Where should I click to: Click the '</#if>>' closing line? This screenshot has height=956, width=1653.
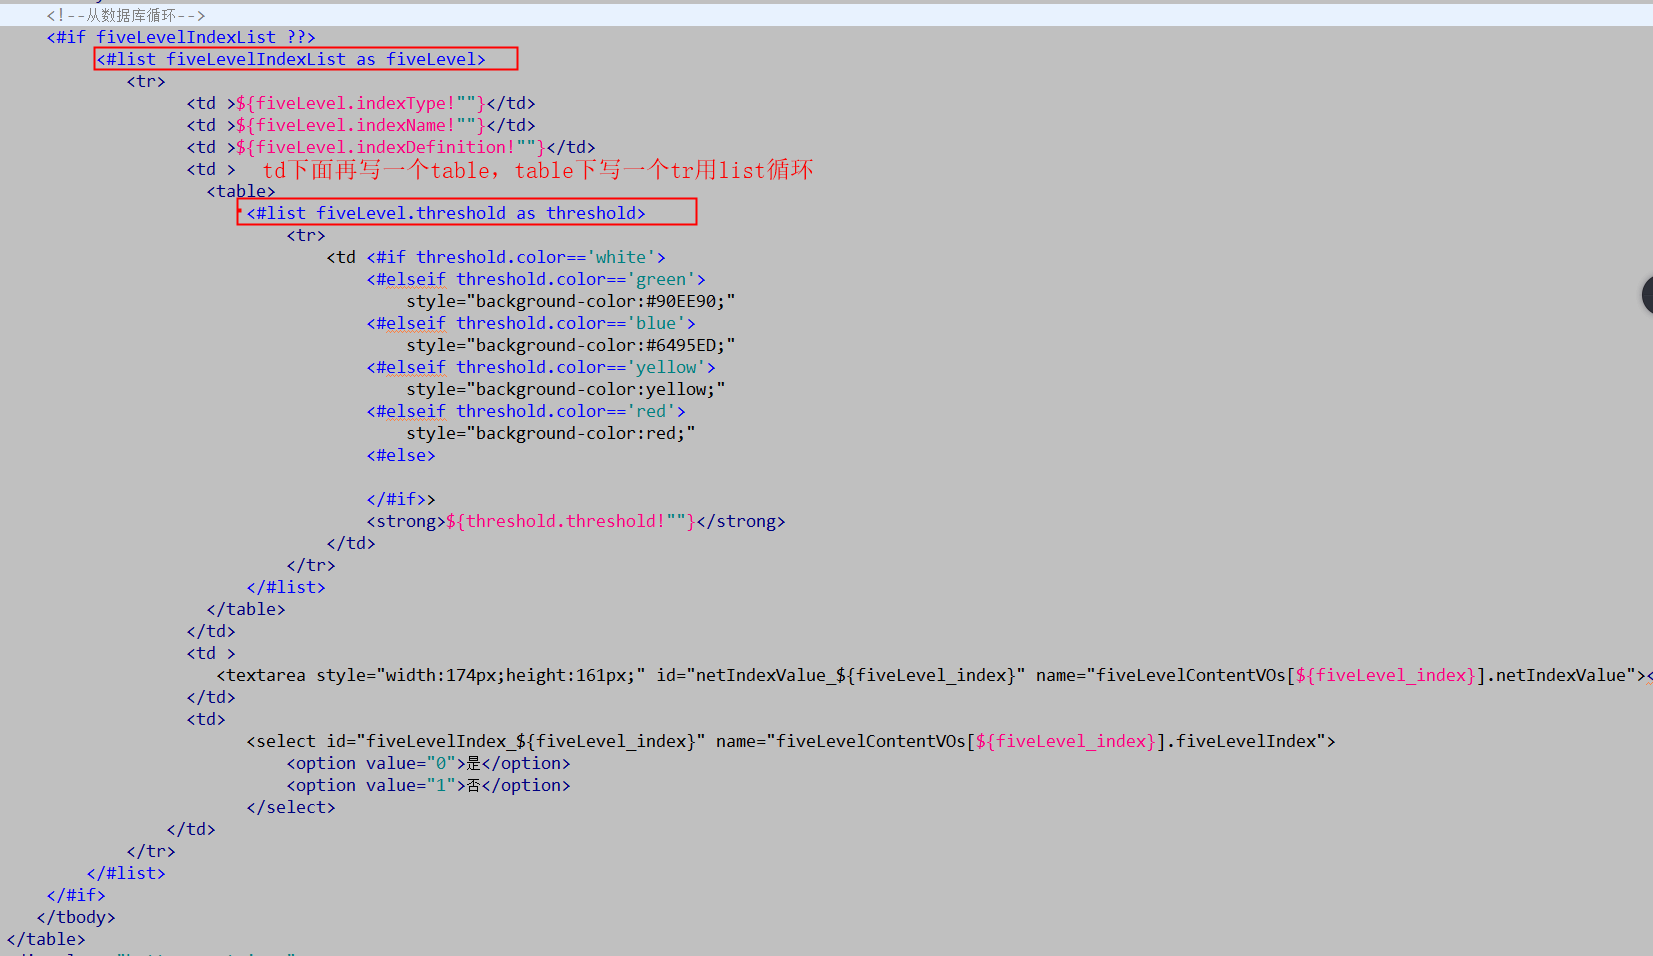401,499
